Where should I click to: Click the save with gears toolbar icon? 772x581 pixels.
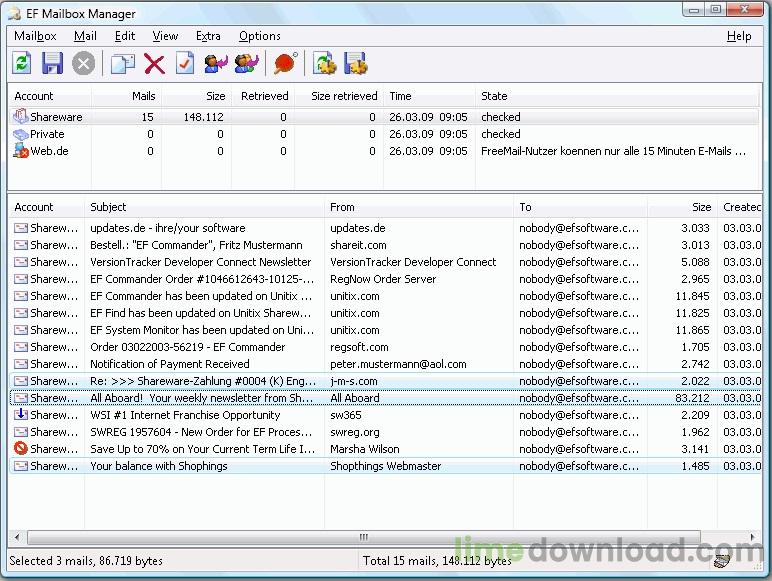[x=356, y=64]
